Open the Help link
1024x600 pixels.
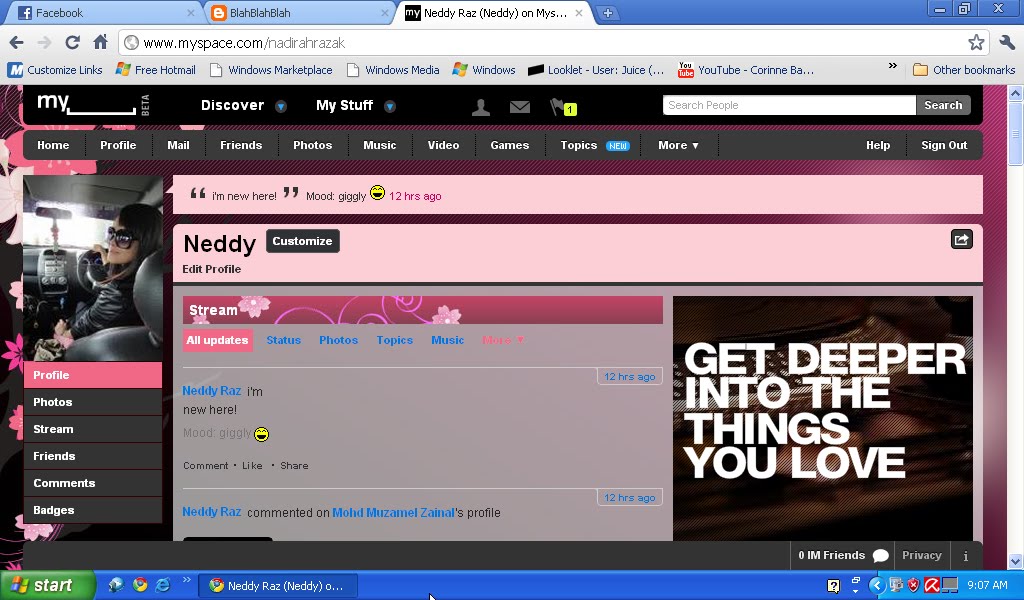878,145
